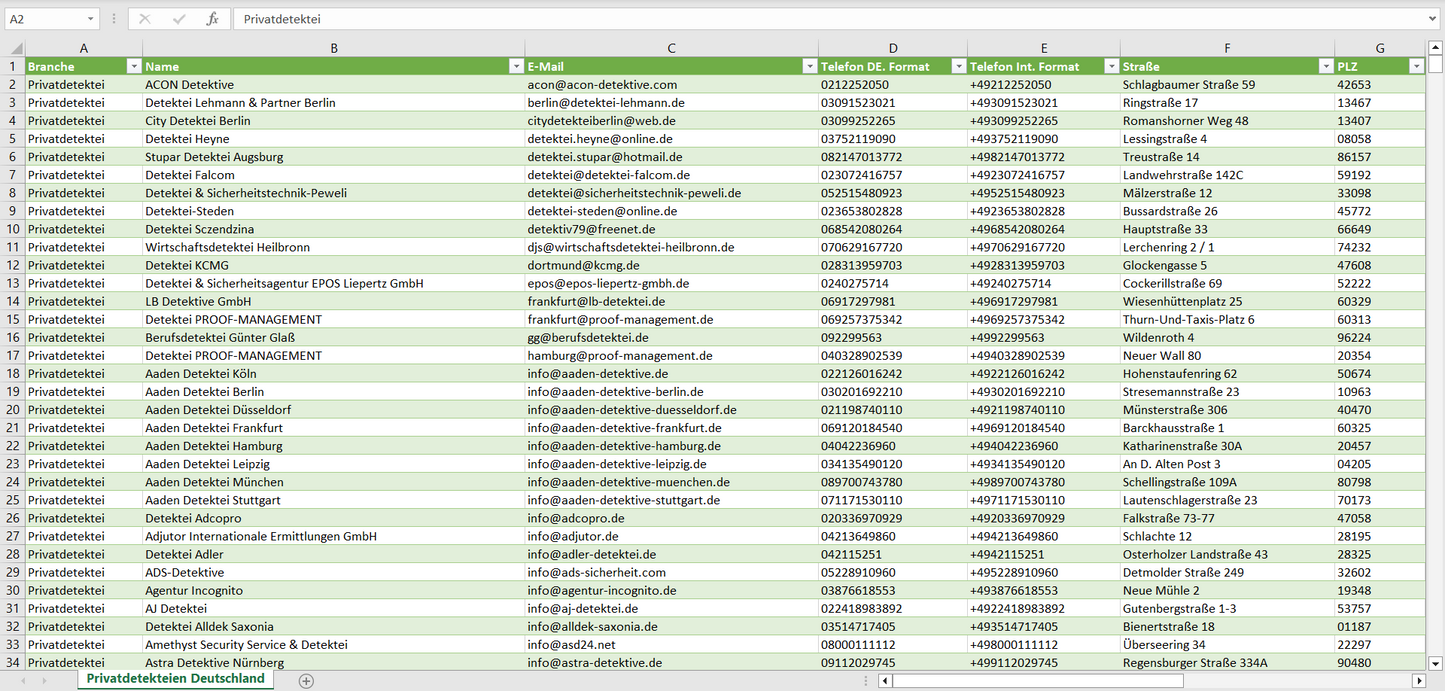
Task: Select row 17 header
Action: (12, 355)
